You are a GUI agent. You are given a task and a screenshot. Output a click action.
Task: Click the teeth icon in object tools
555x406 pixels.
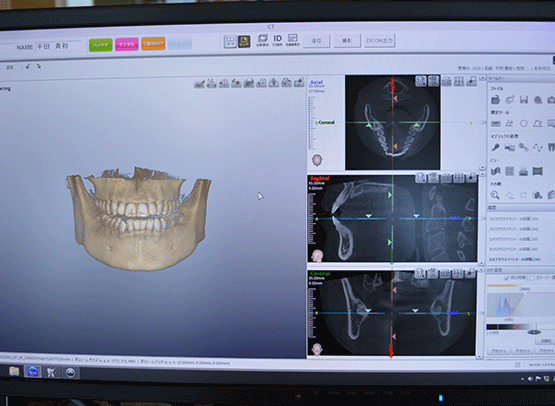point(551,147)
